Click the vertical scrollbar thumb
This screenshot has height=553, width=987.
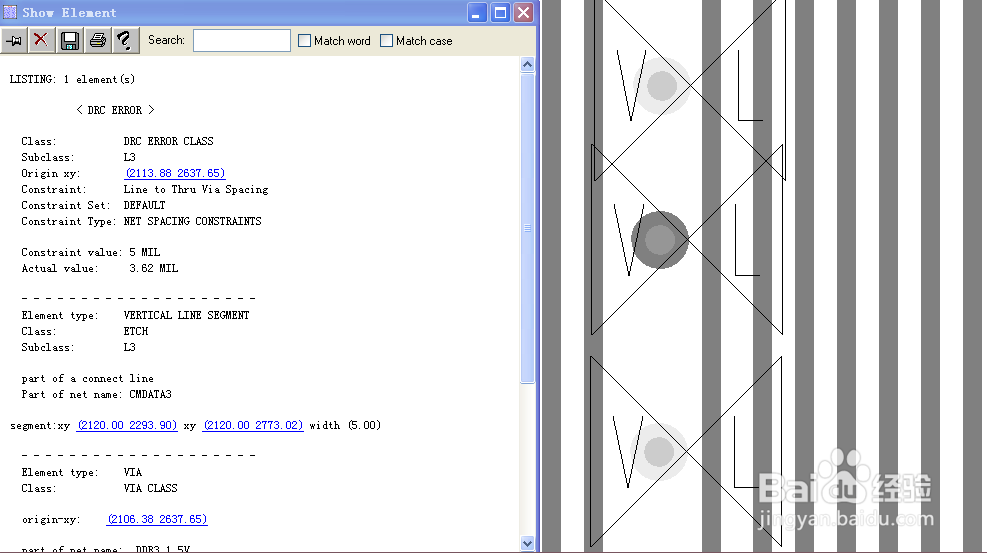(527, 228)
